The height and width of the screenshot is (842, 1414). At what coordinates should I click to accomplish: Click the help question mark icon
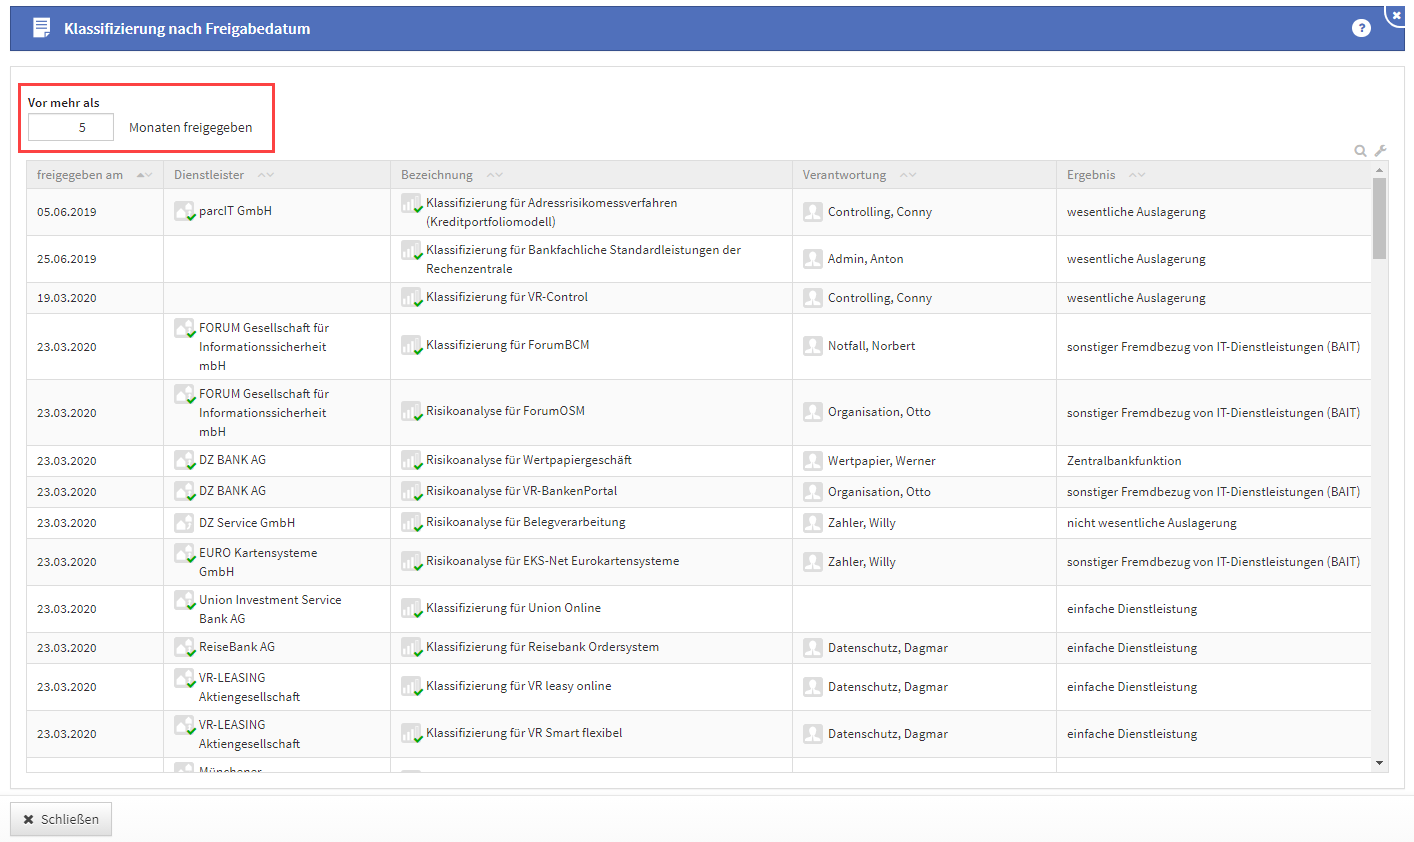click(1361, 28)
